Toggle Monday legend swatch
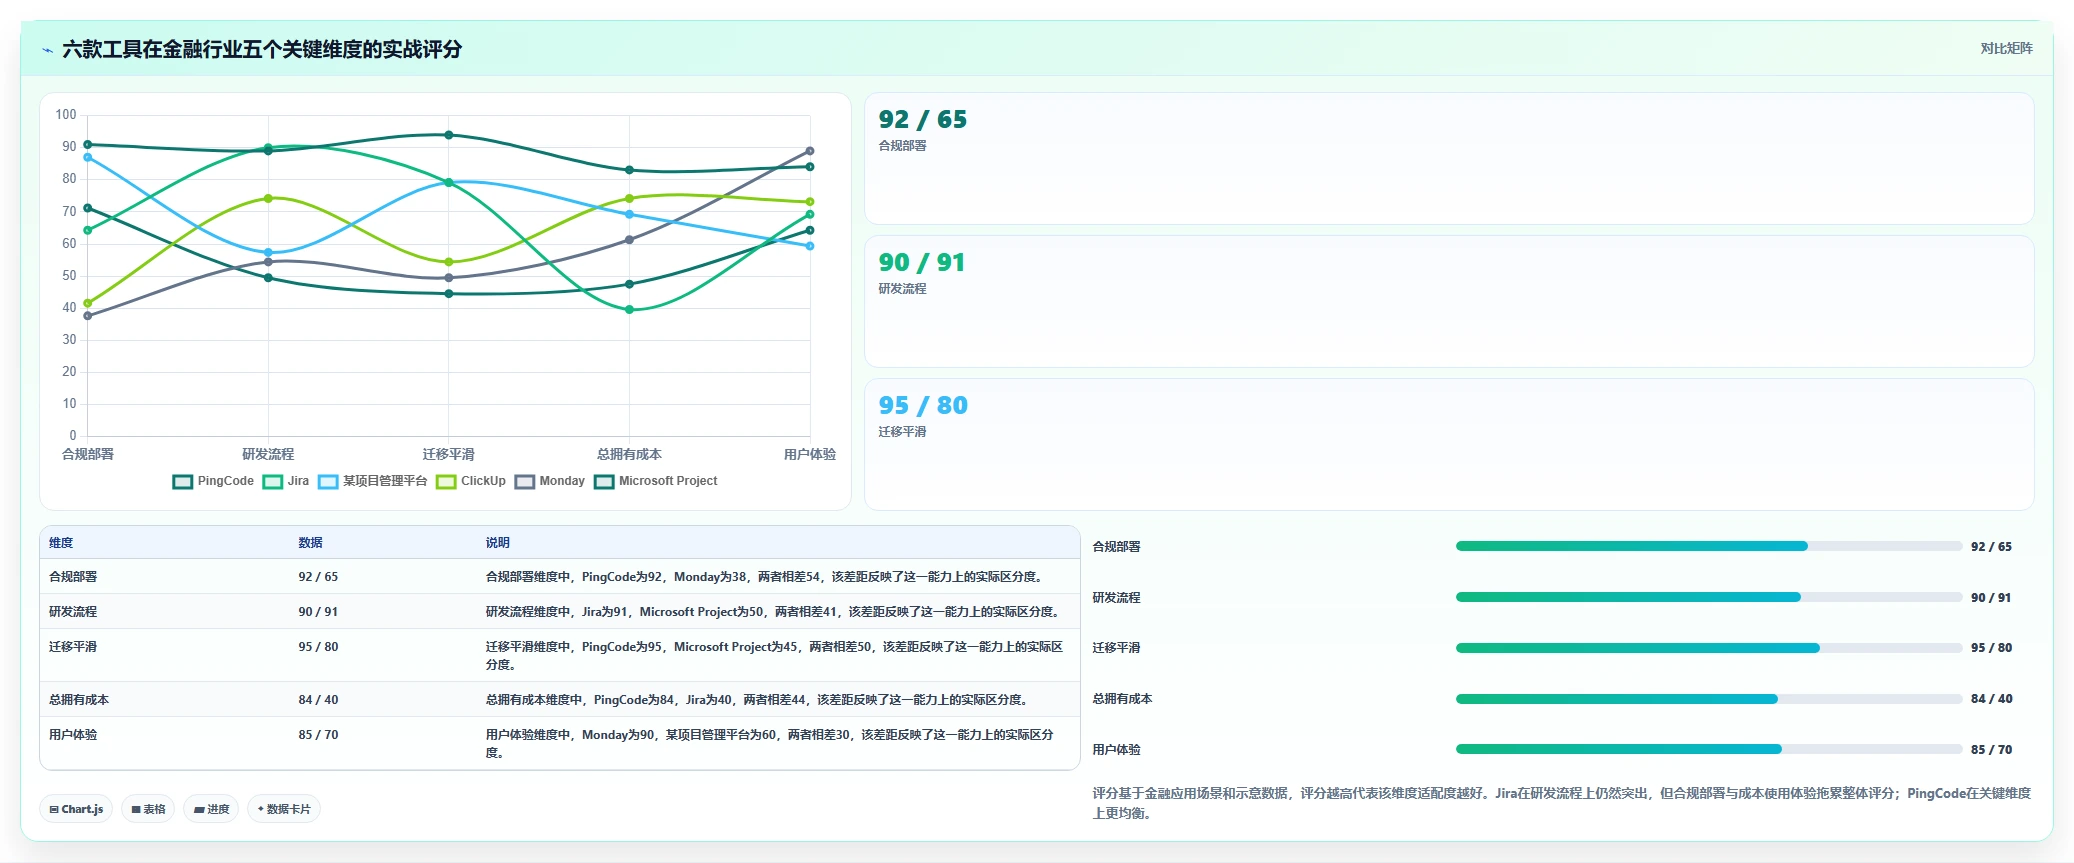 pos(525,482)
